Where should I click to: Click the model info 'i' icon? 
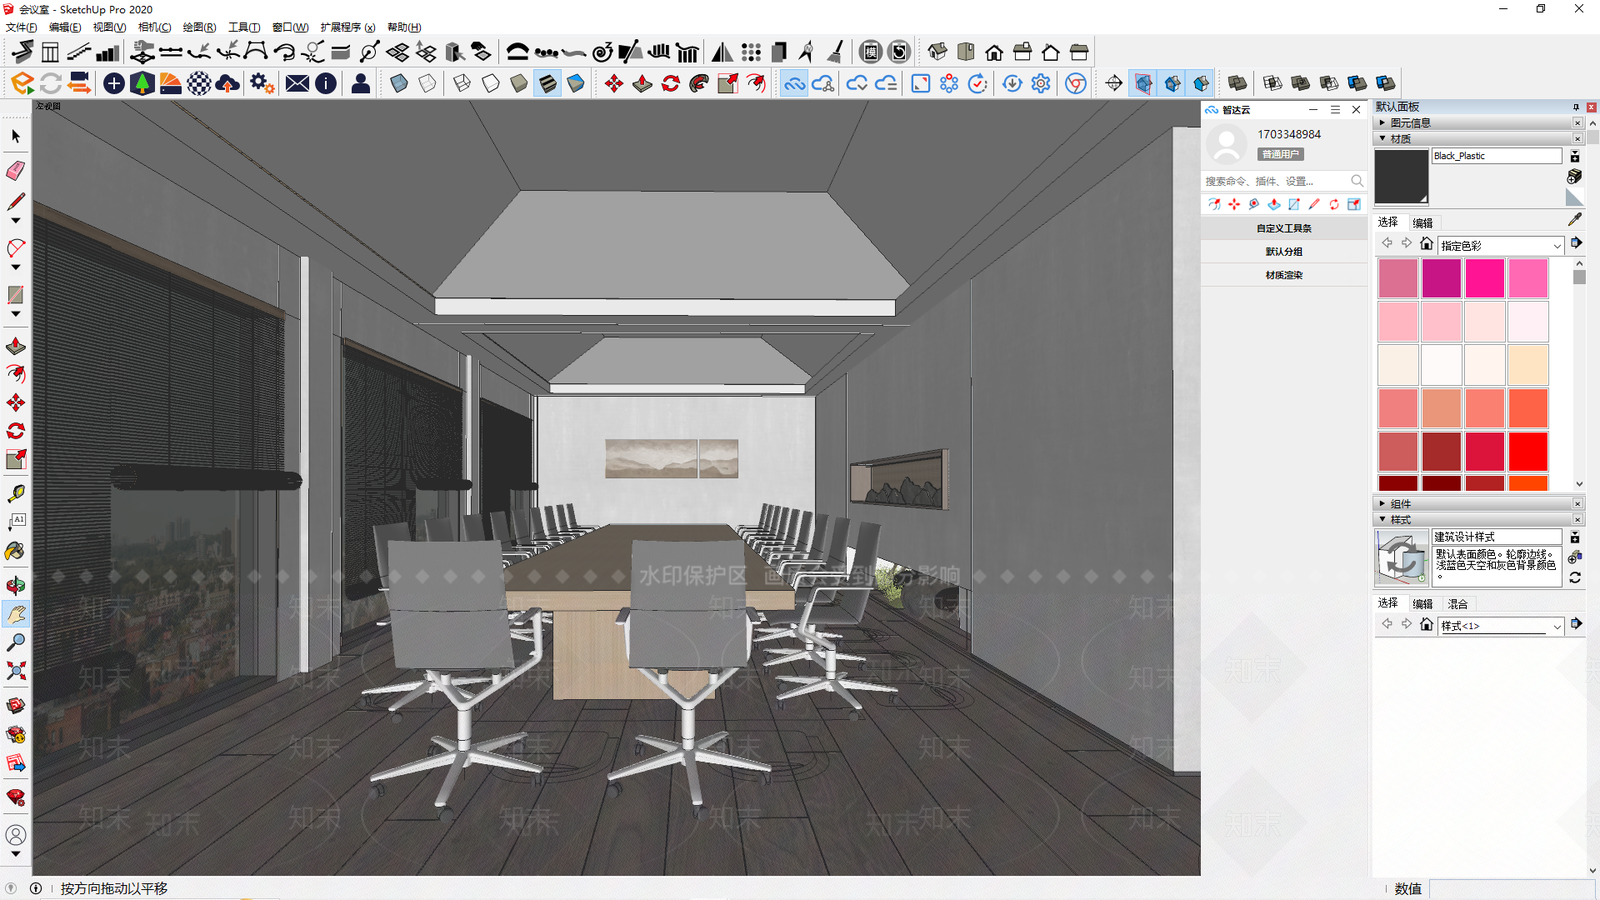click(x=326, y=83)
